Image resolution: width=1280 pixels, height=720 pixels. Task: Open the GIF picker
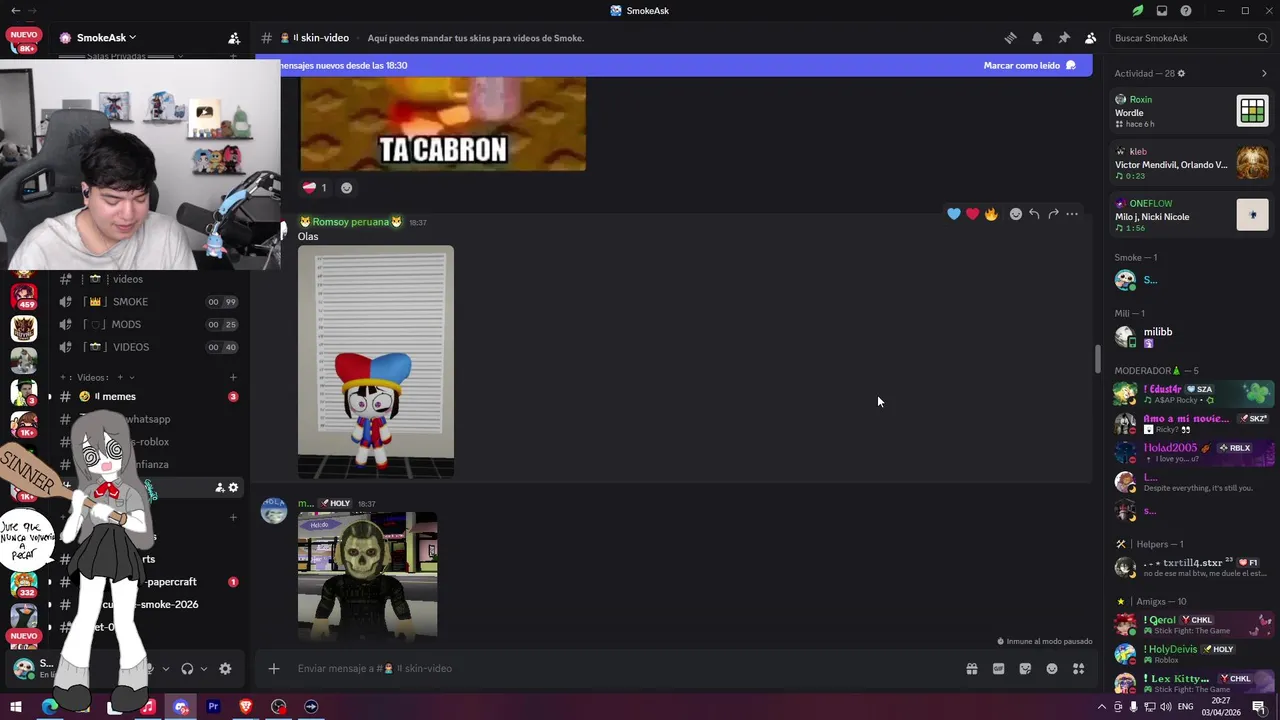998,669
